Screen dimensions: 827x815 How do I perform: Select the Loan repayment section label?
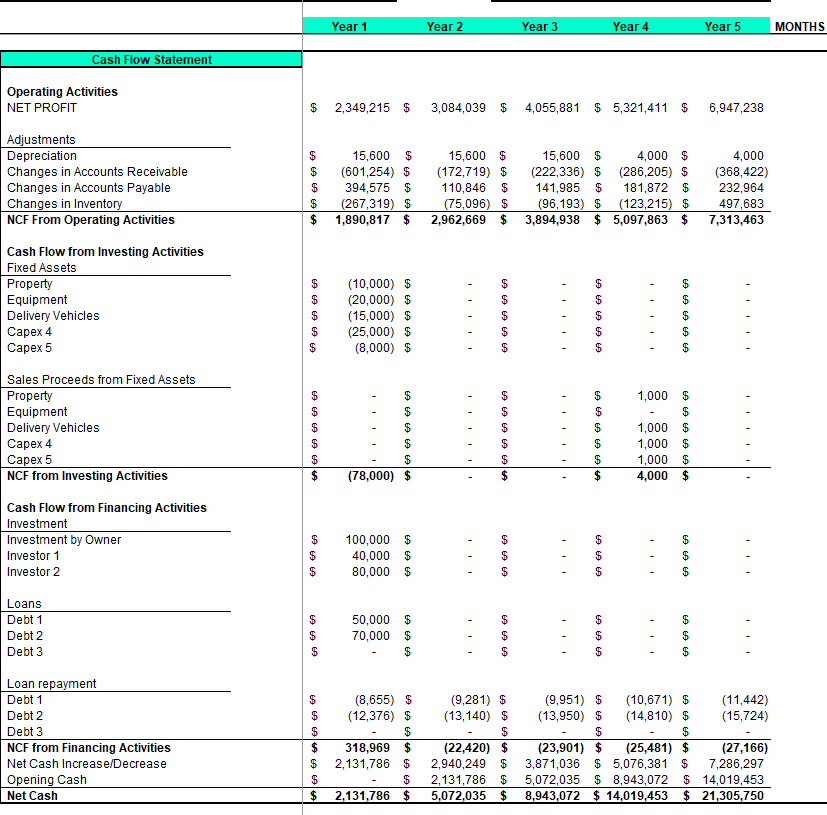tap(48, 683)
